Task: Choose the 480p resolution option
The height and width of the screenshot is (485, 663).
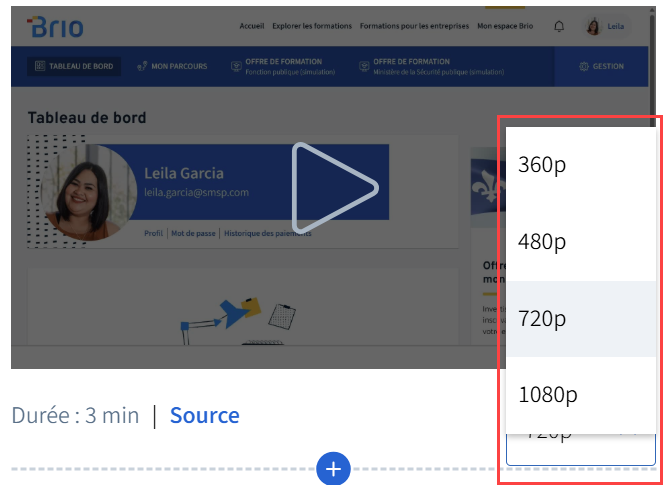Action: pos(580,242)
